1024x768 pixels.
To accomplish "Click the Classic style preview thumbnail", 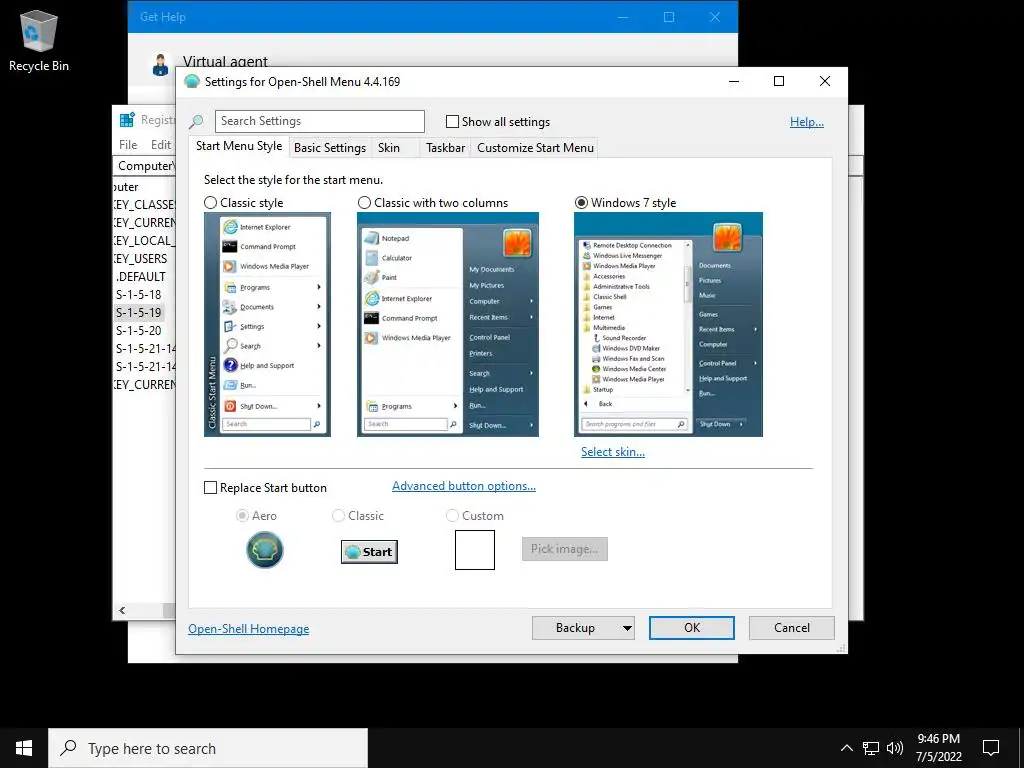I will (x=267, y=325).
